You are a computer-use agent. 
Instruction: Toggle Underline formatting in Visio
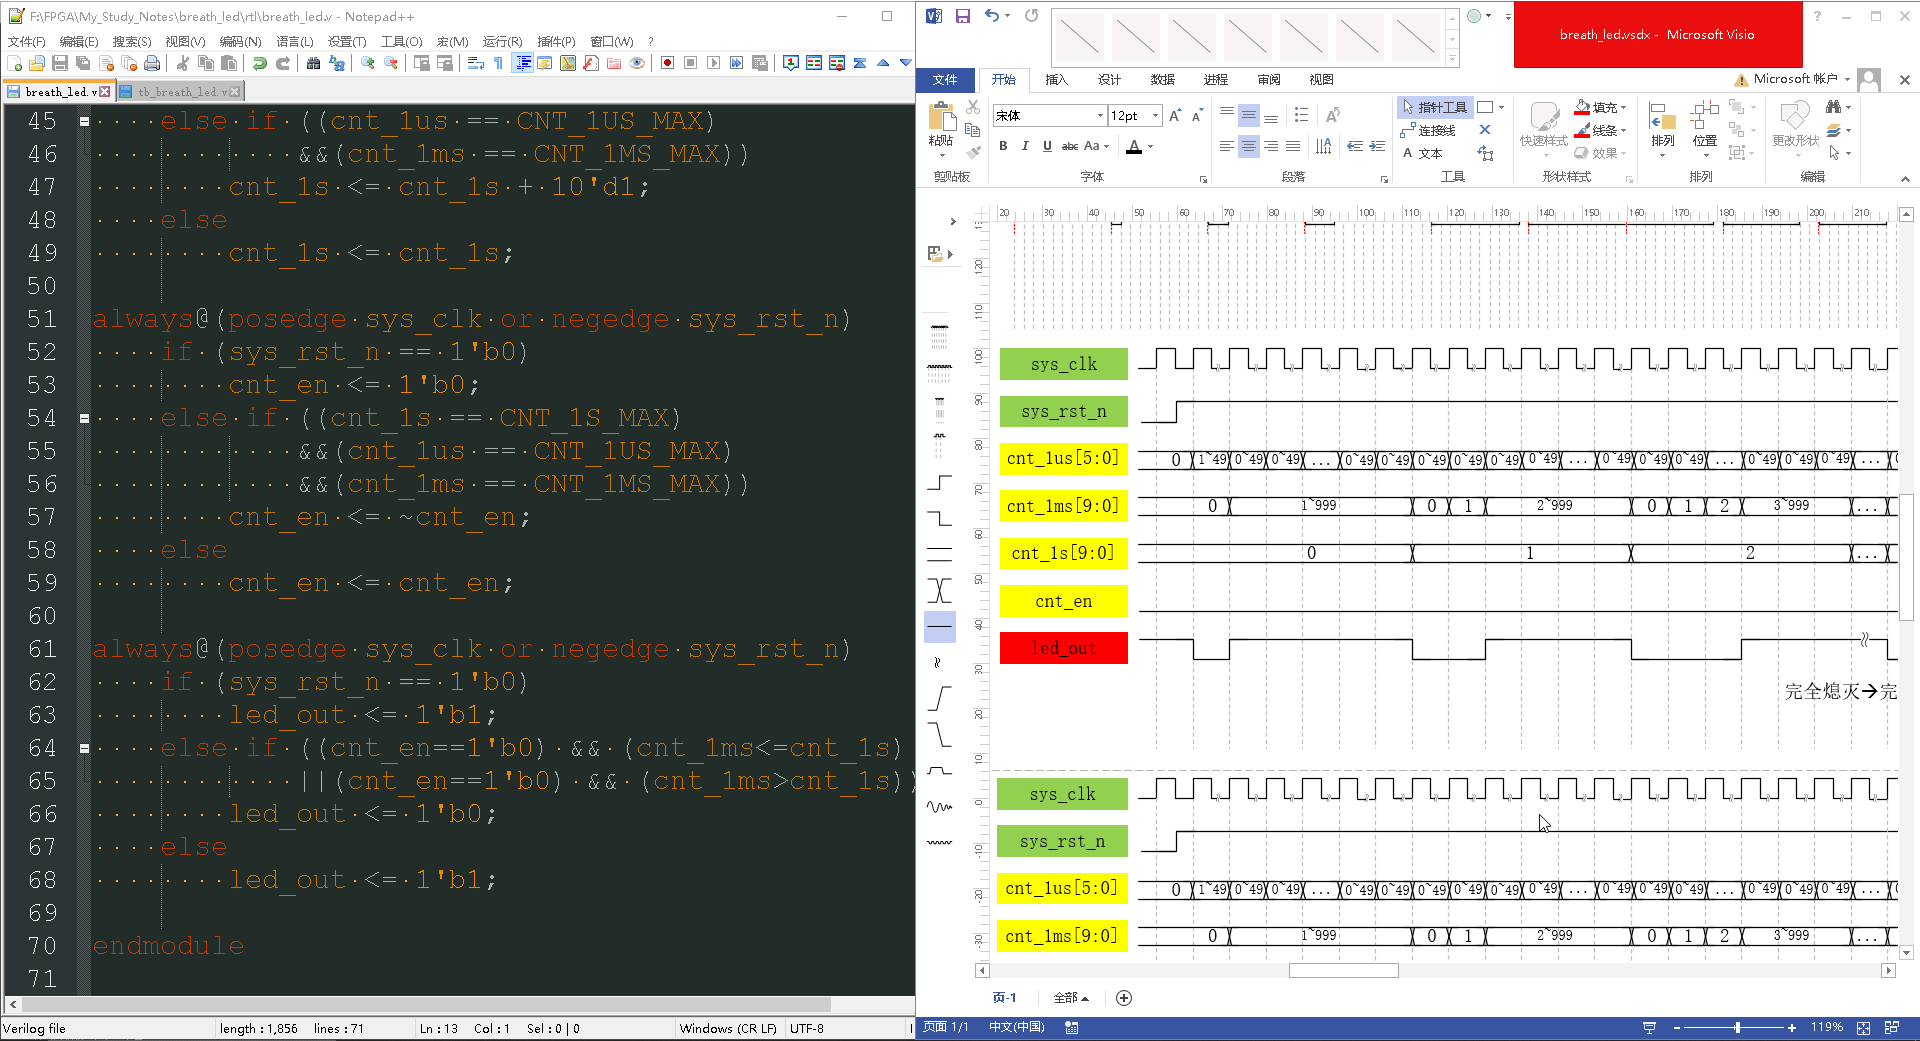coord(1047,146)
